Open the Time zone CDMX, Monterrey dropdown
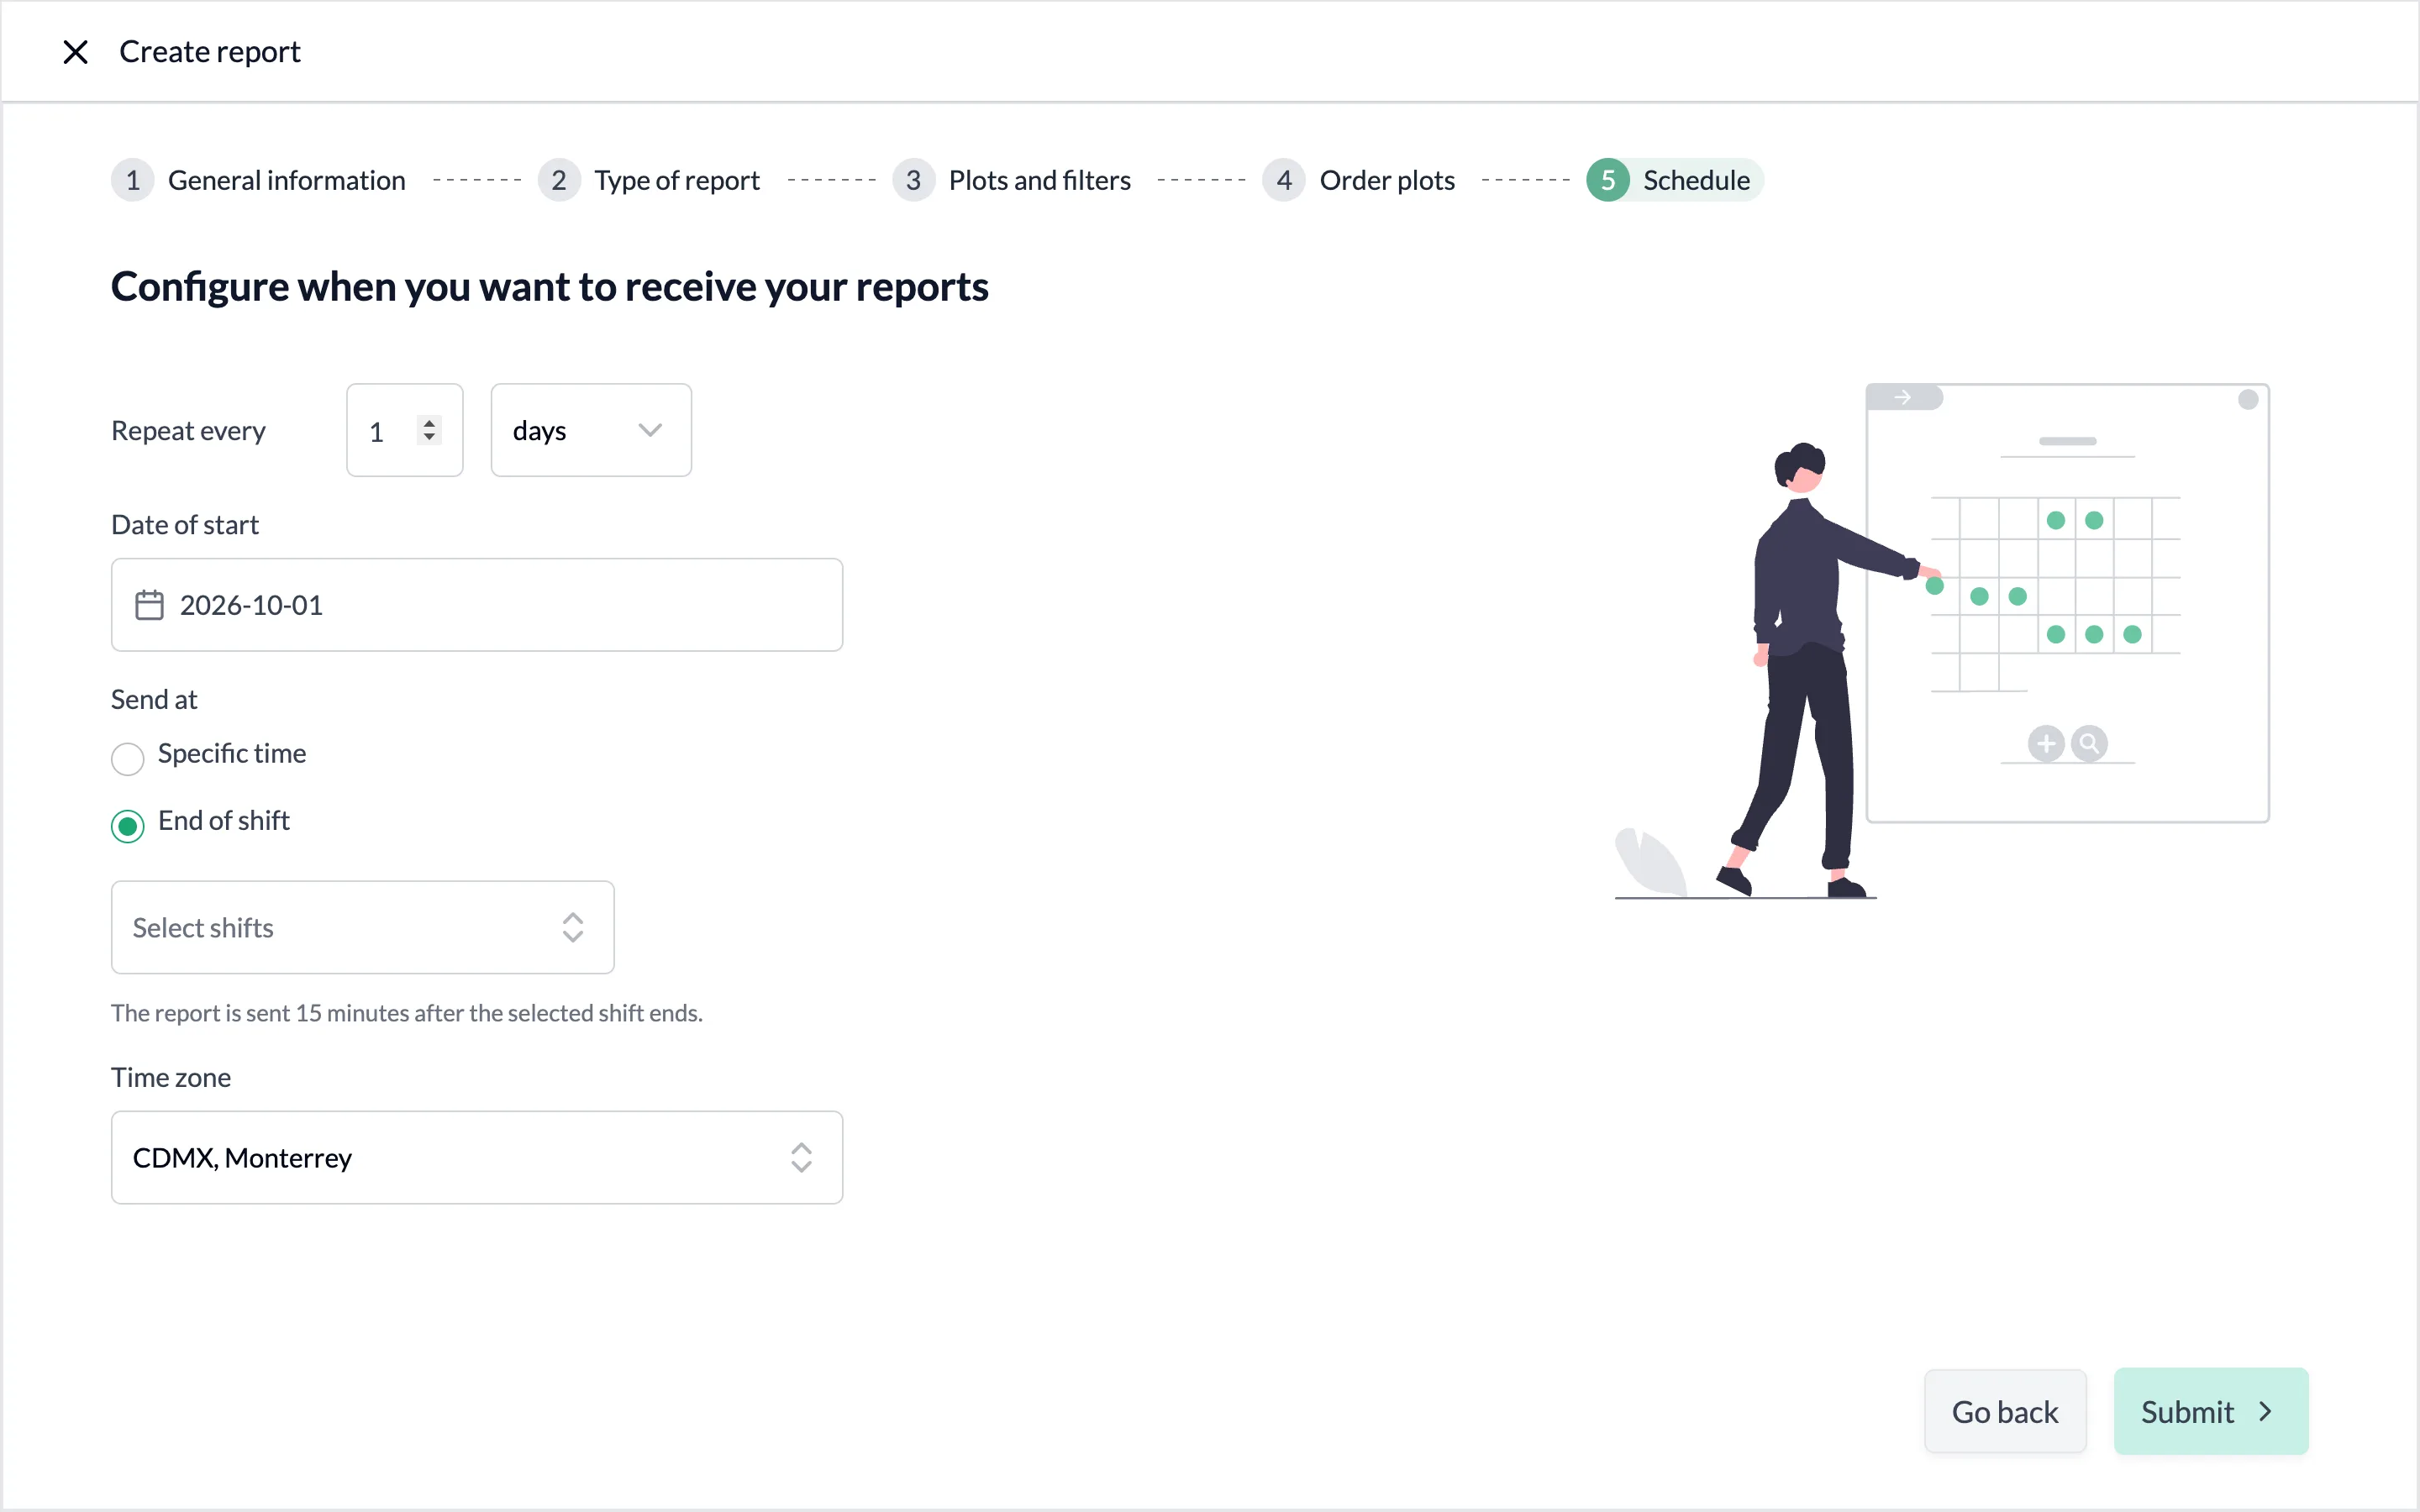 [477, 1157]
